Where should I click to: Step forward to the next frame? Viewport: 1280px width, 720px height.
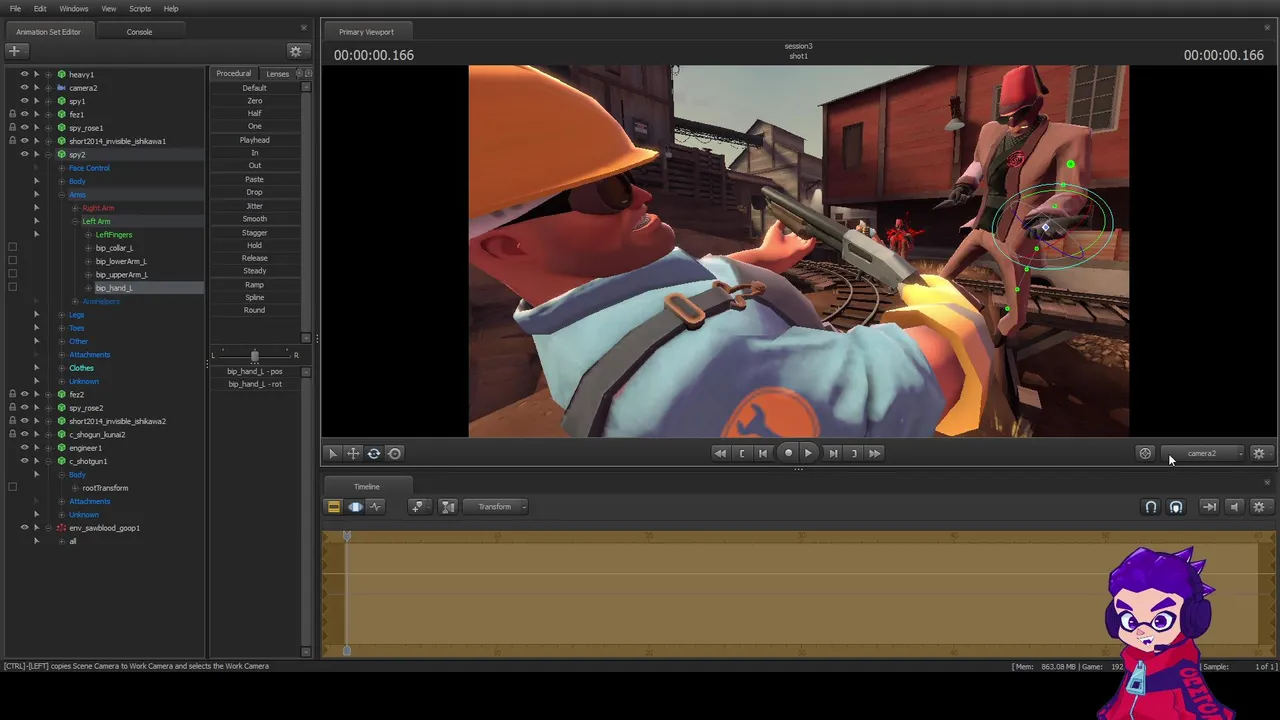[x=833, y=453]
